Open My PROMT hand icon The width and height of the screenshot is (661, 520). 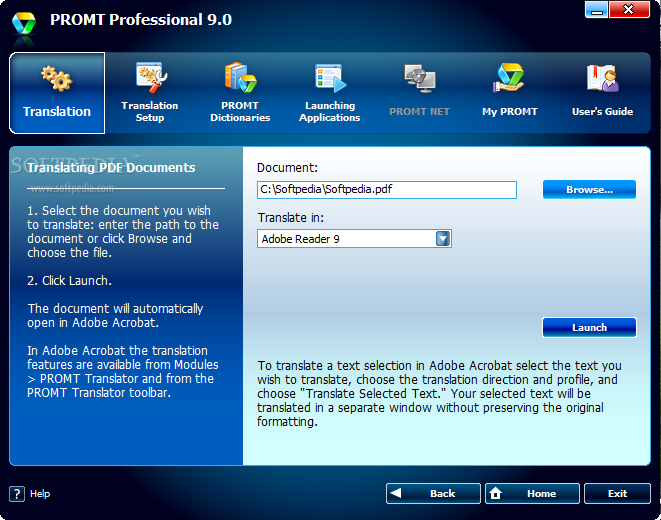tap(509, 78)
